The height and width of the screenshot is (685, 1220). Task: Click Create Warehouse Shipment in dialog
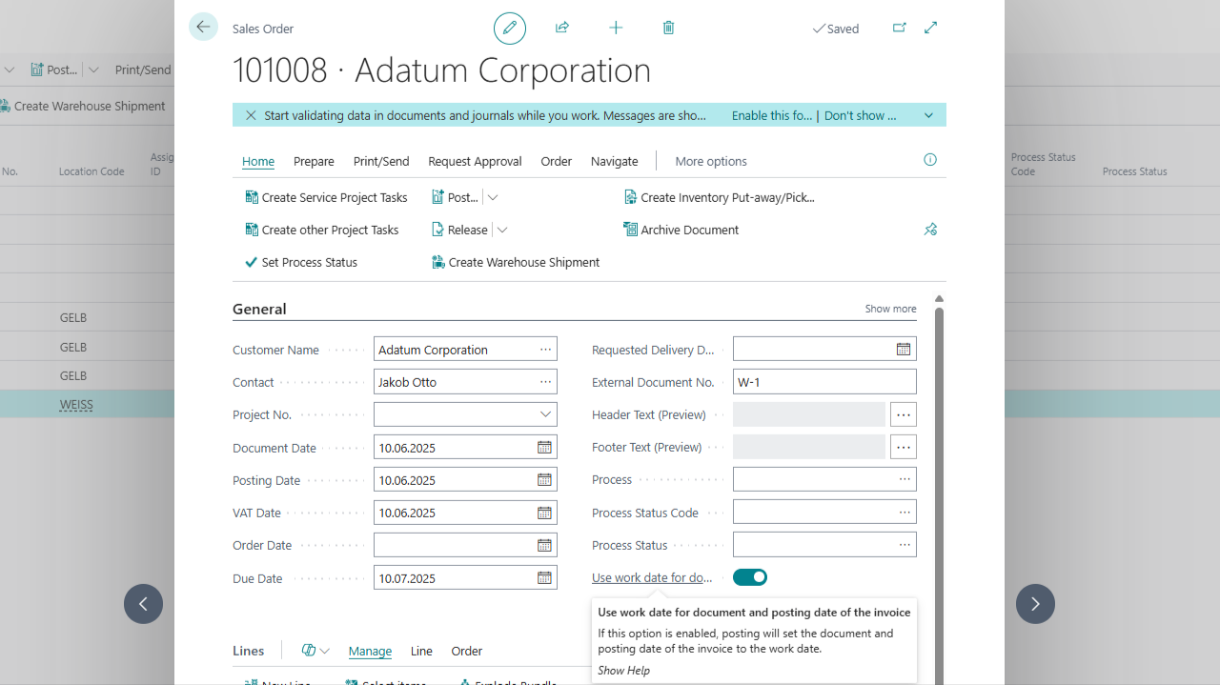point(515,262)
